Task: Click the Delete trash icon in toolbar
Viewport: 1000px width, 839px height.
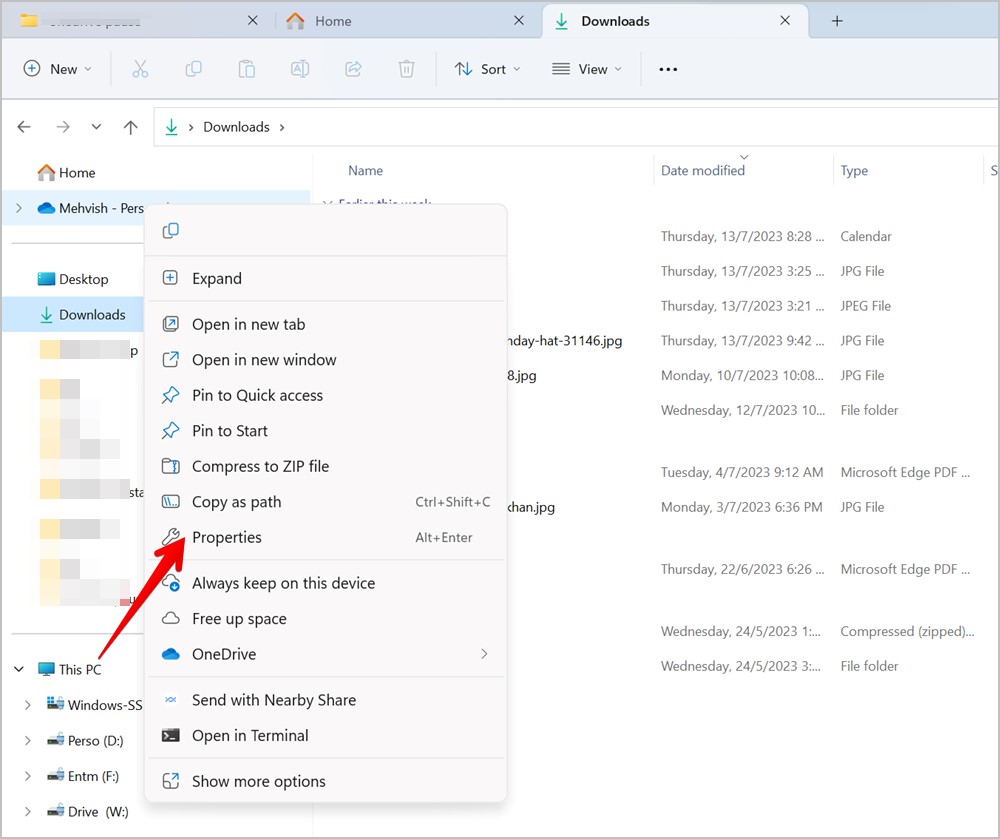Action: 406,69
